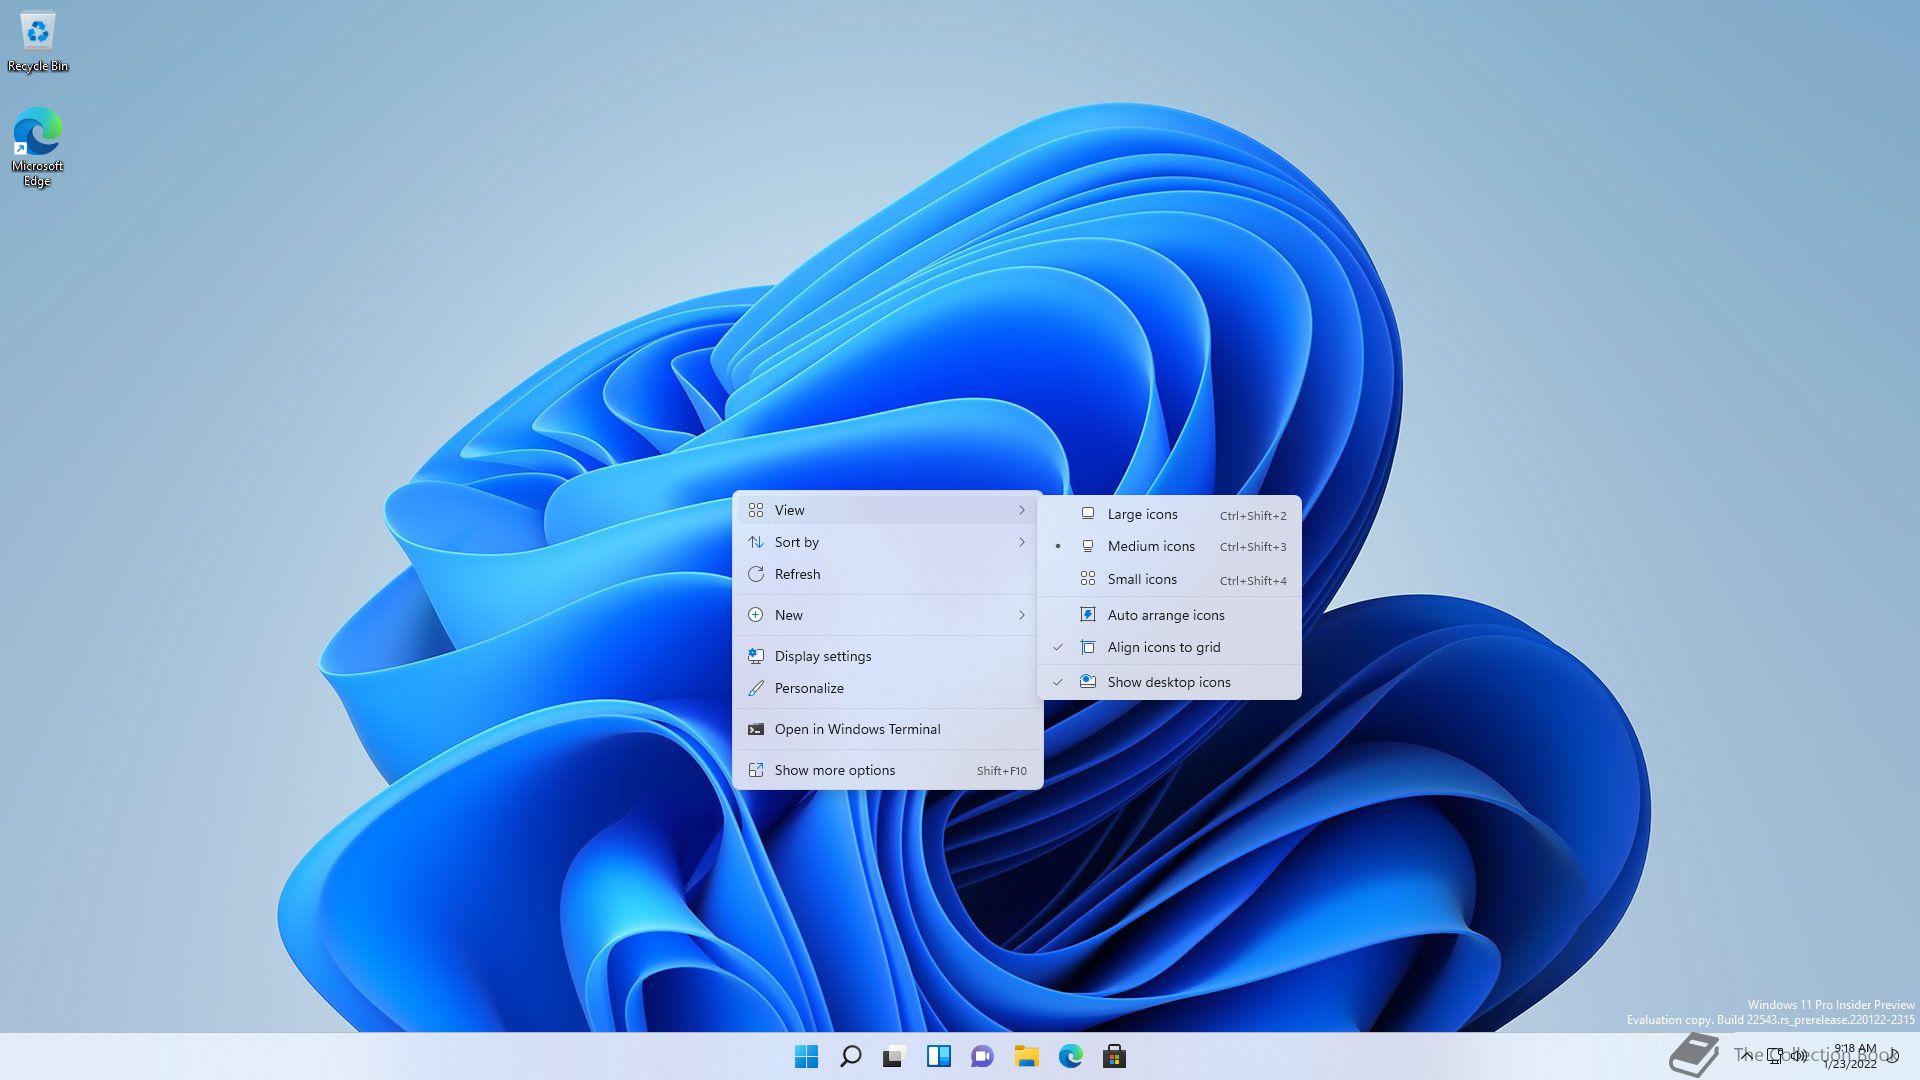Launch the Chat taskbar icon
Viewport: 1920px width, 1080px height.
[982, 1056]
